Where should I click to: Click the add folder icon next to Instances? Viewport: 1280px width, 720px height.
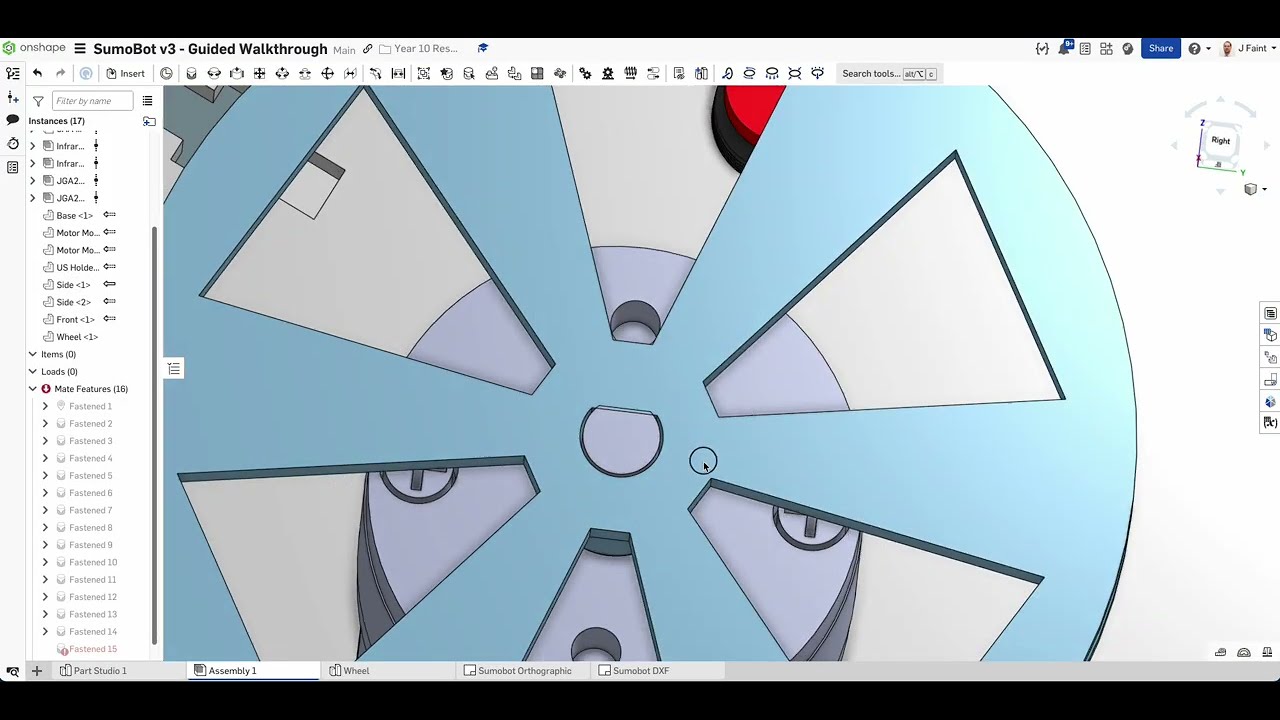tap(149, 121)
